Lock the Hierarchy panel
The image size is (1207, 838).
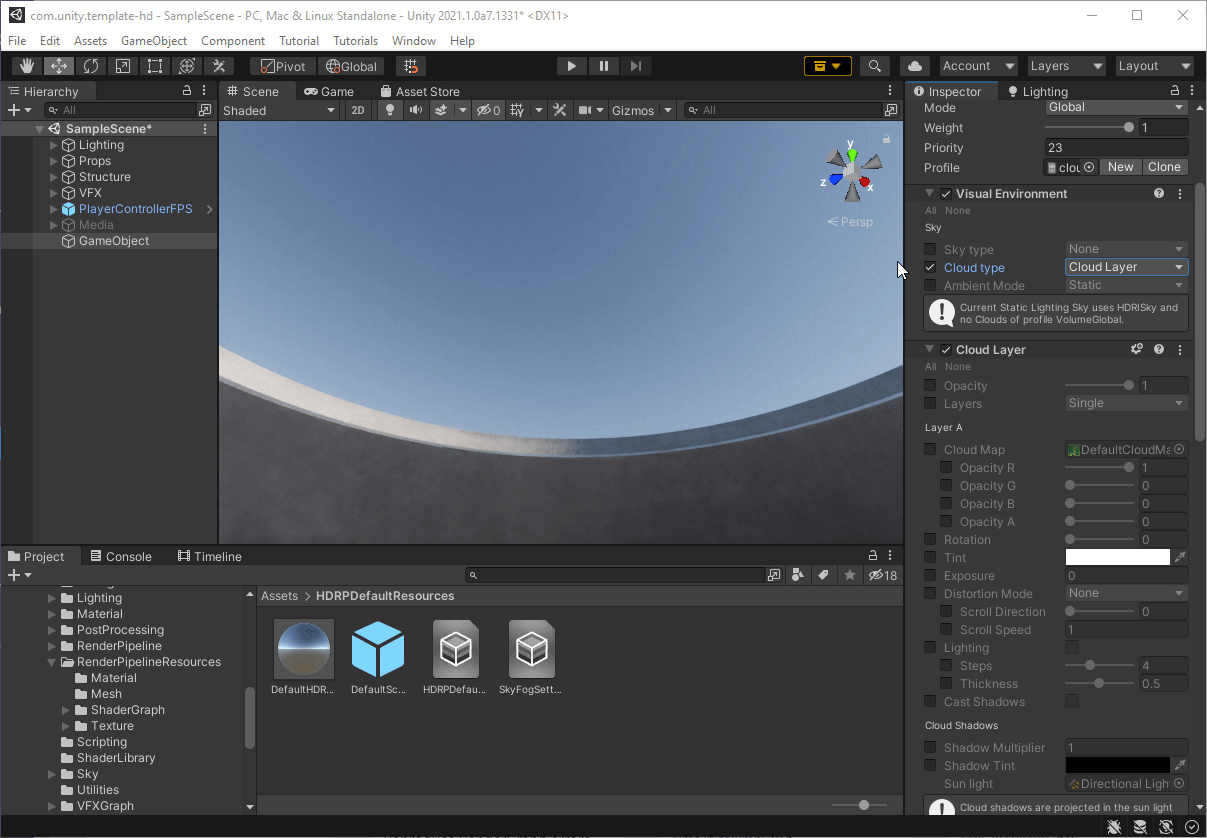point(186,91)
